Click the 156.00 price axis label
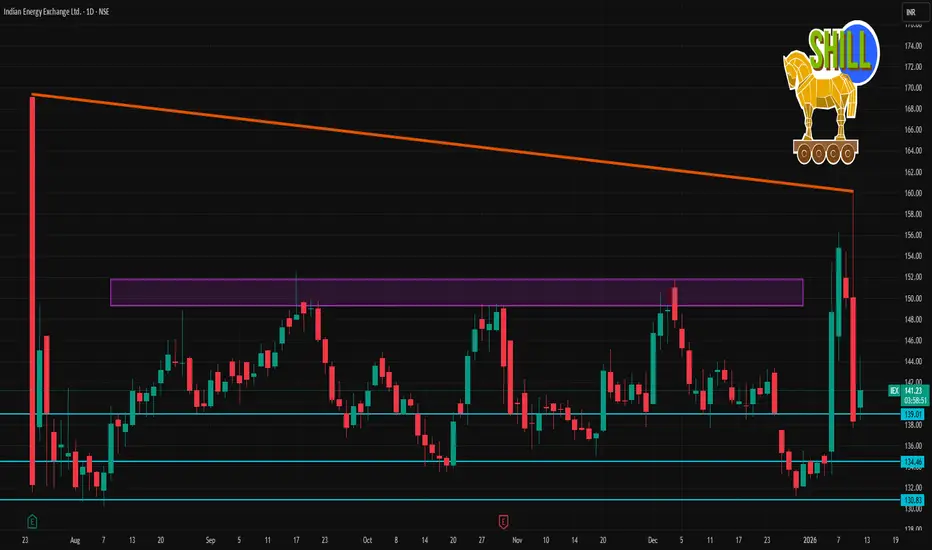Image resolution: width=932 pixels, height=550 pixels. coord(914,235)
